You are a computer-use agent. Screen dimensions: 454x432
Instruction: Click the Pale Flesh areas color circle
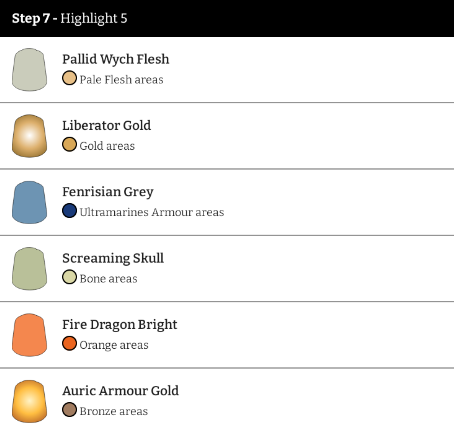(x=69, y=78)
